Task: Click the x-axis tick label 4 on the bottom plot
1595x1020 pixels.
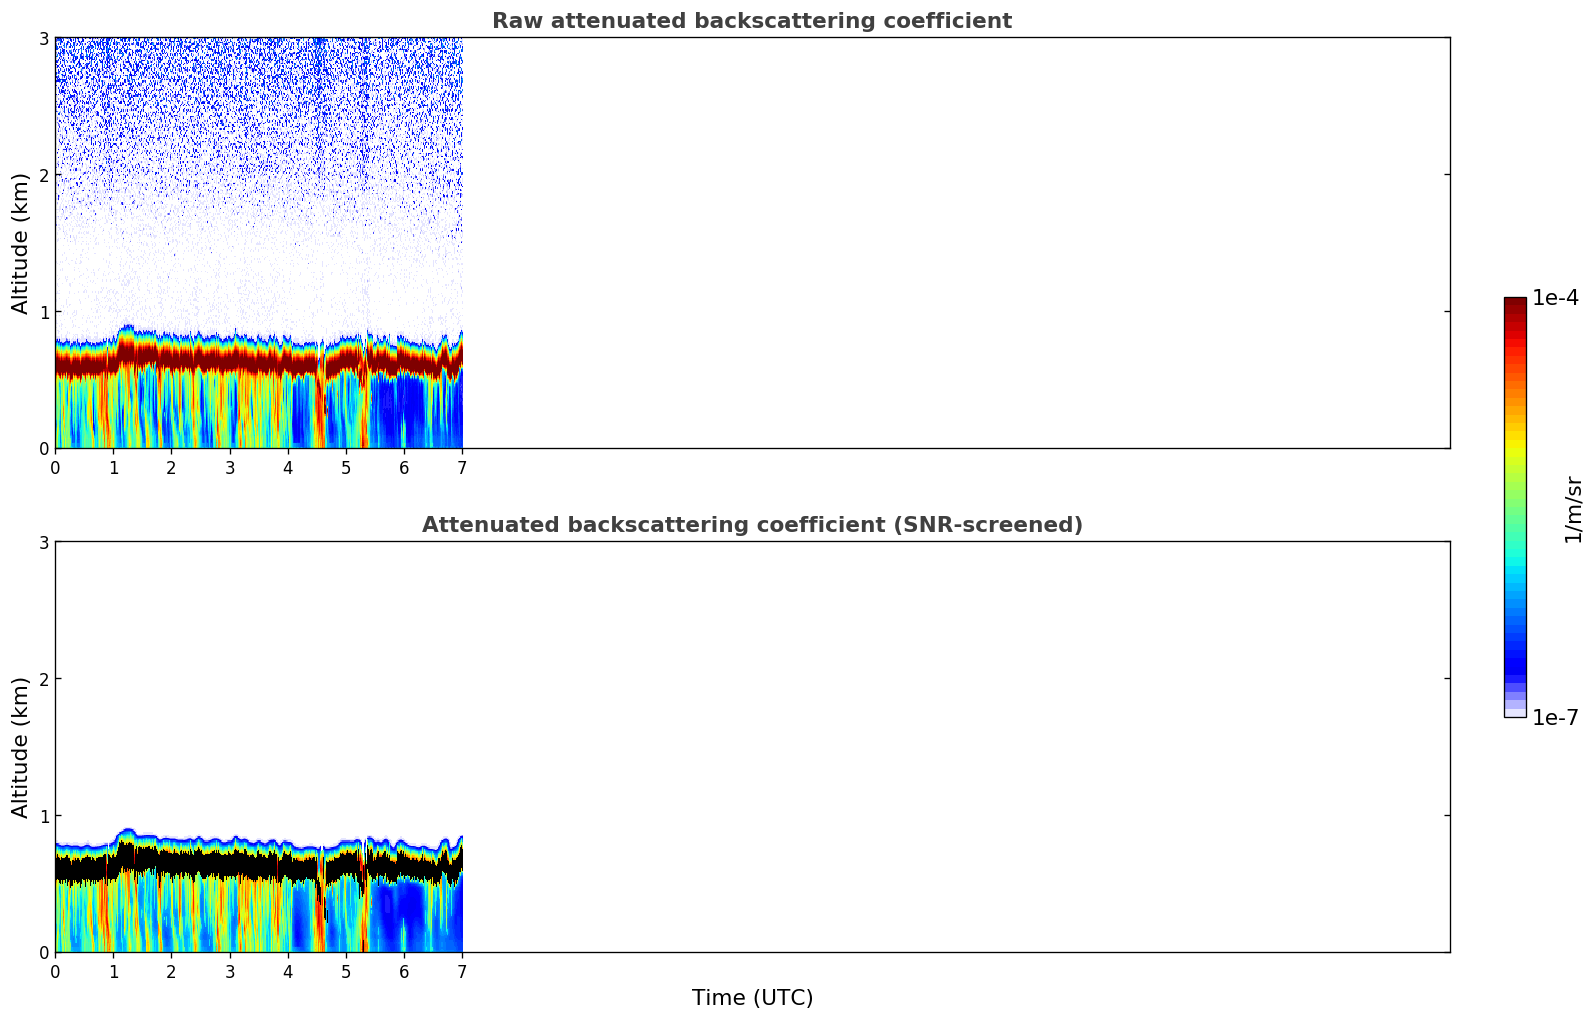Action: [x=288, y=972]
